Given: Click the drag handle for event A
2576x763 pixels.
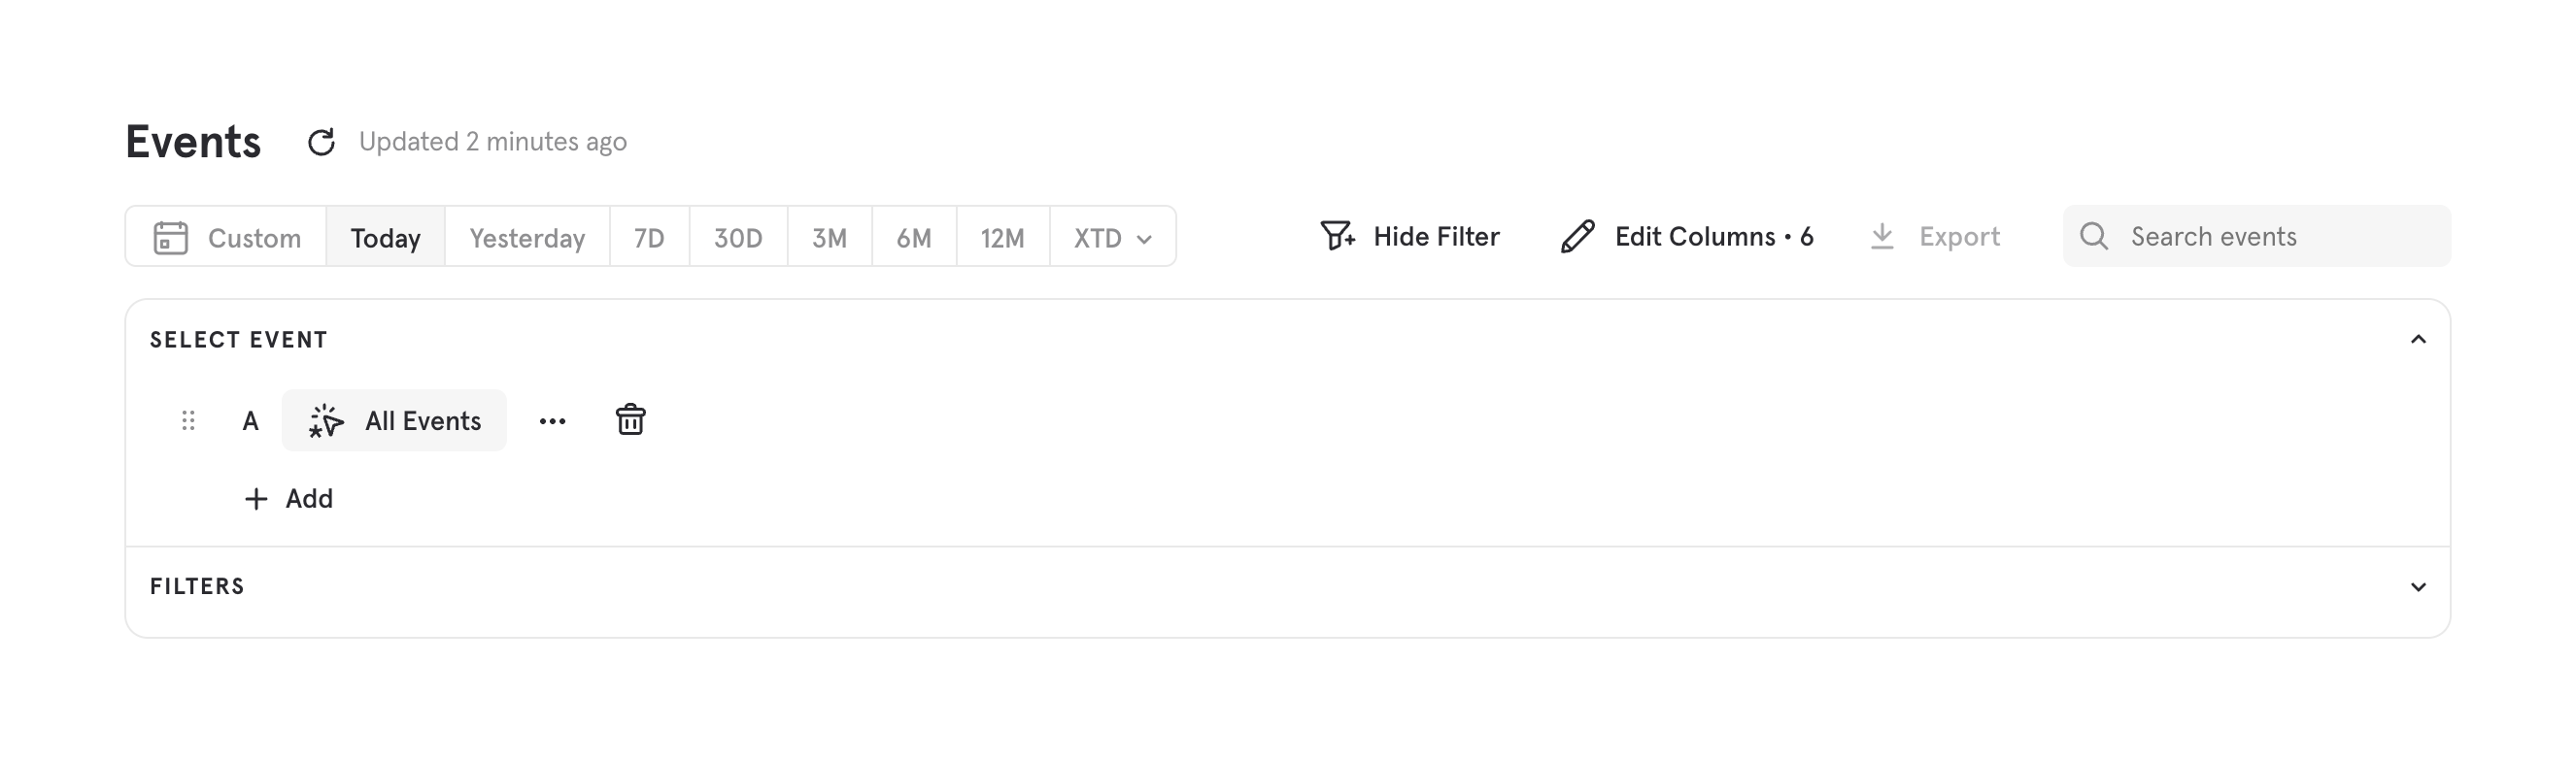Looking at the screenshot, I should coord(188,421).
